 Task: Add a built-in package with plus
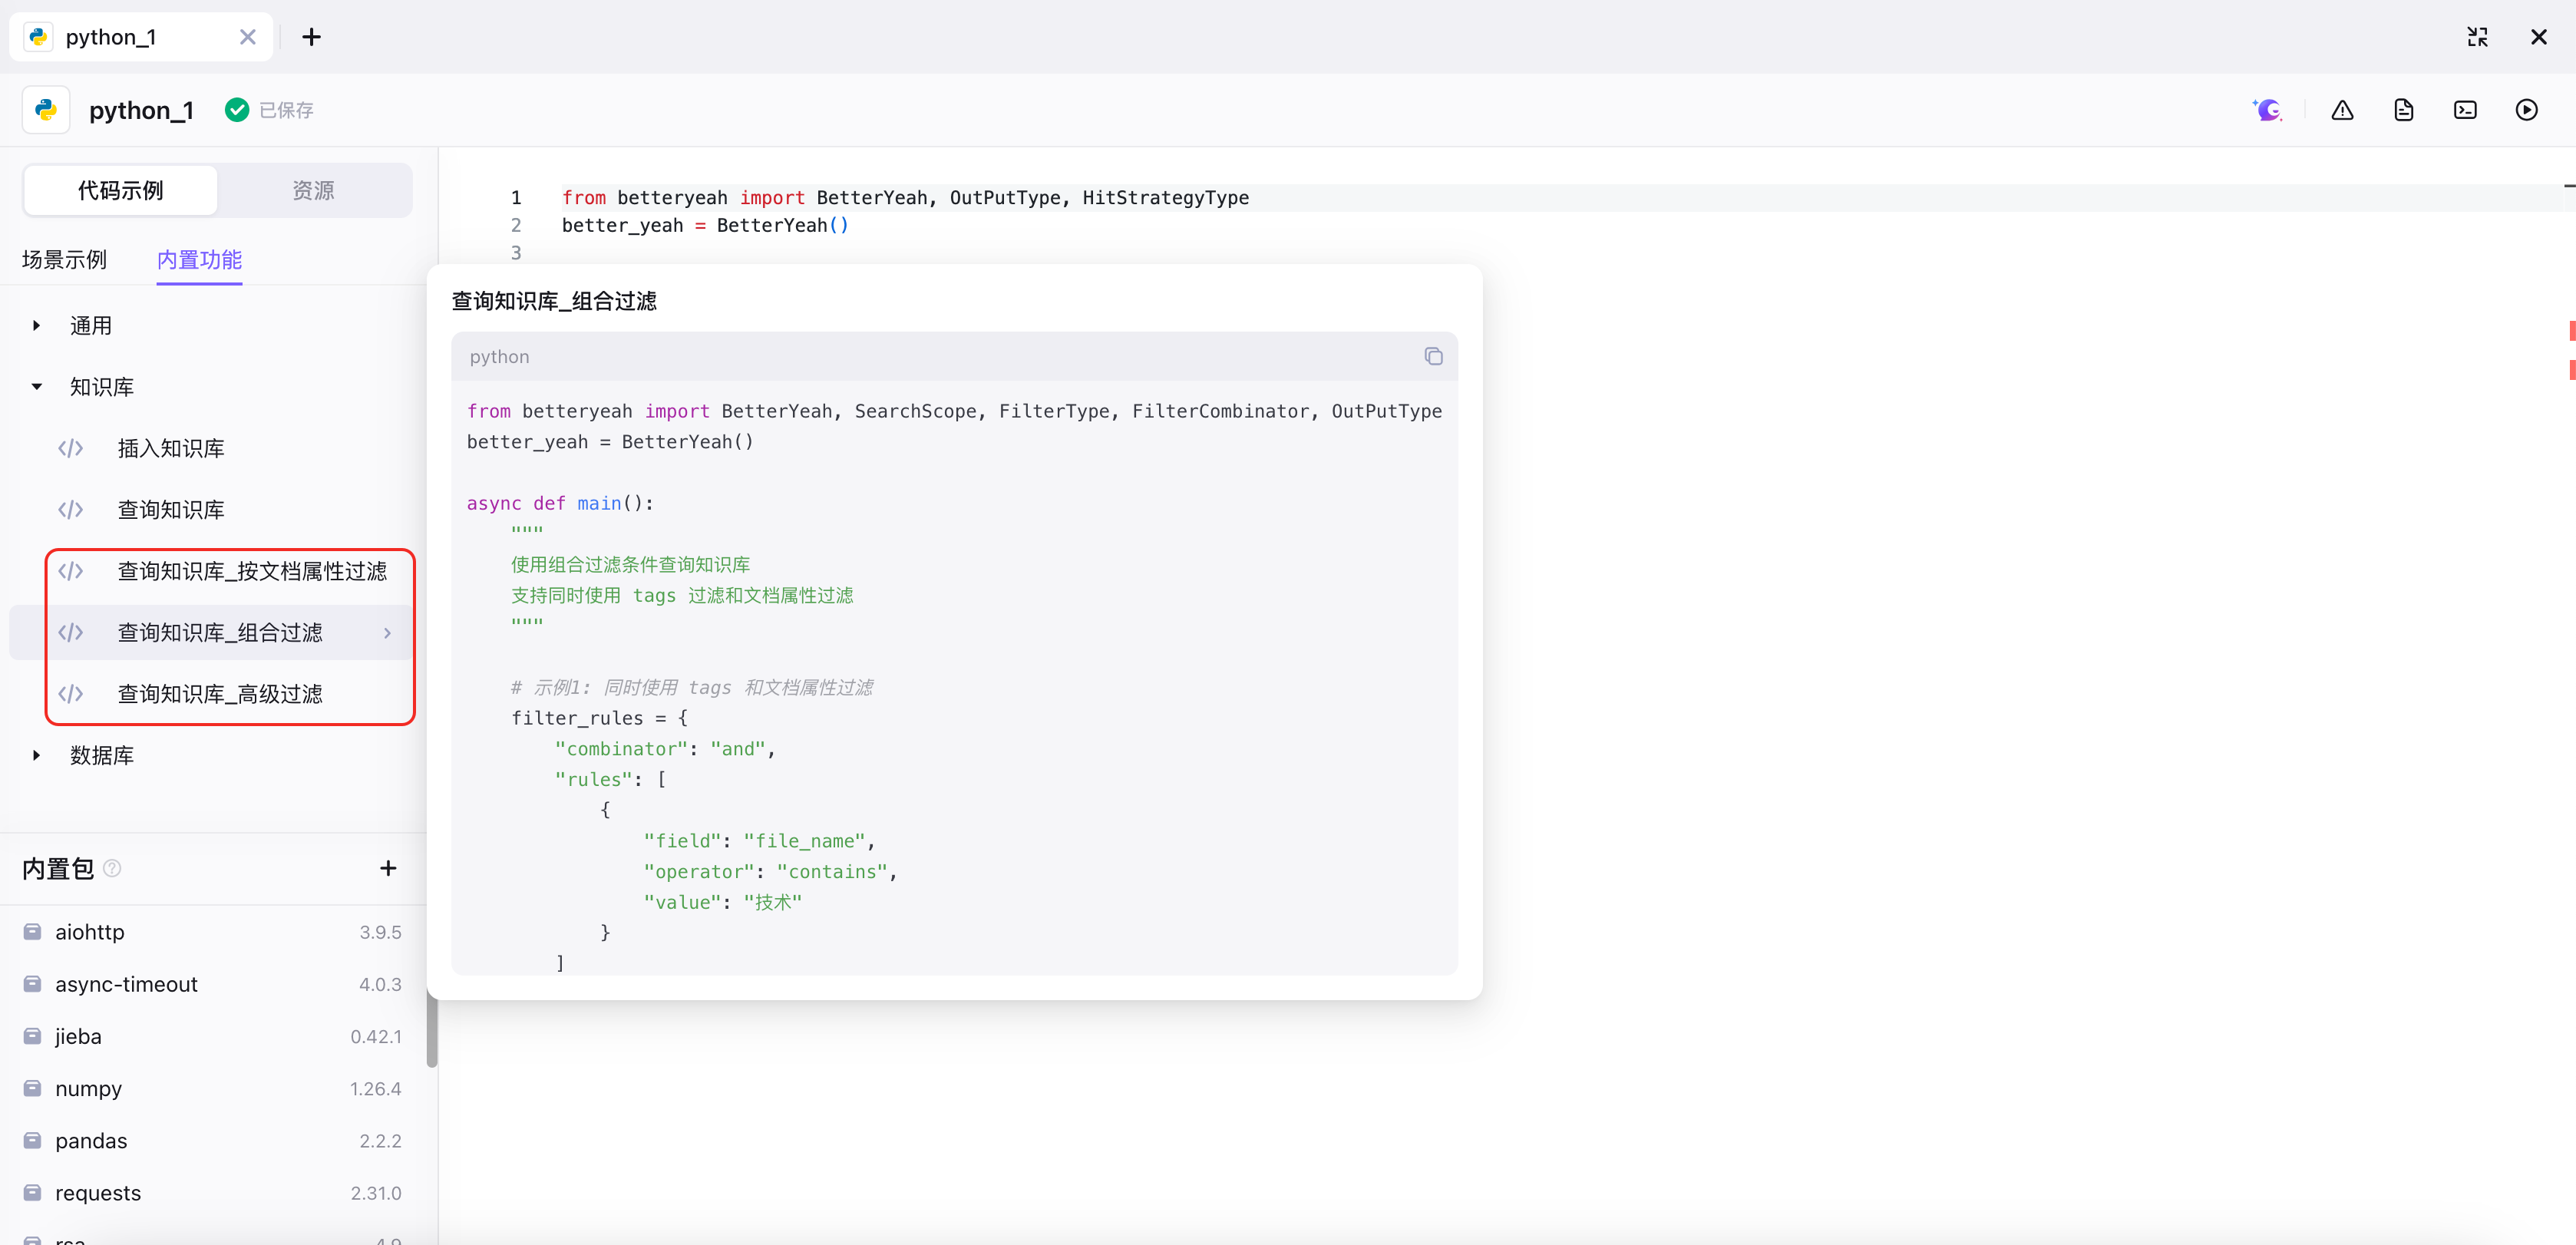pos(388,868)
